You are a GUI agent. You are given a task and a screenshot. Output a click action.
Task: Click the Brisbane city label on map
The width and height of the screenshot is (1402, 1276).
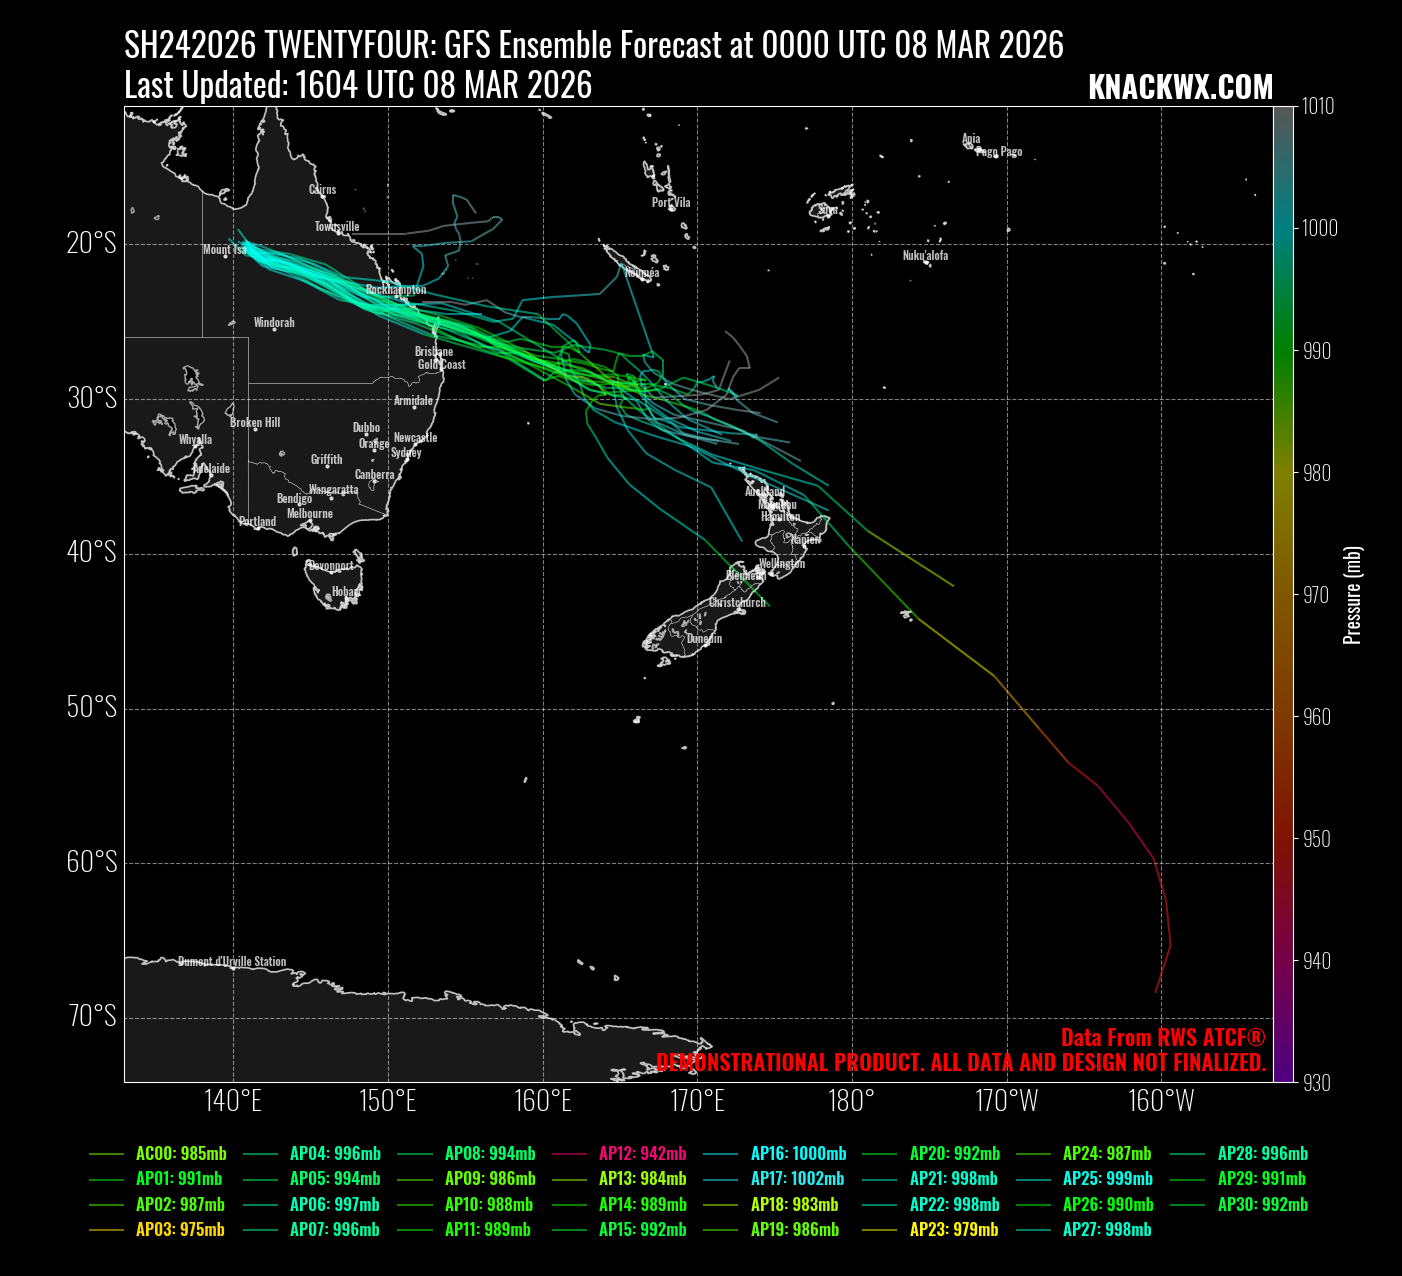pyautogui.click(x=434, y=352)
